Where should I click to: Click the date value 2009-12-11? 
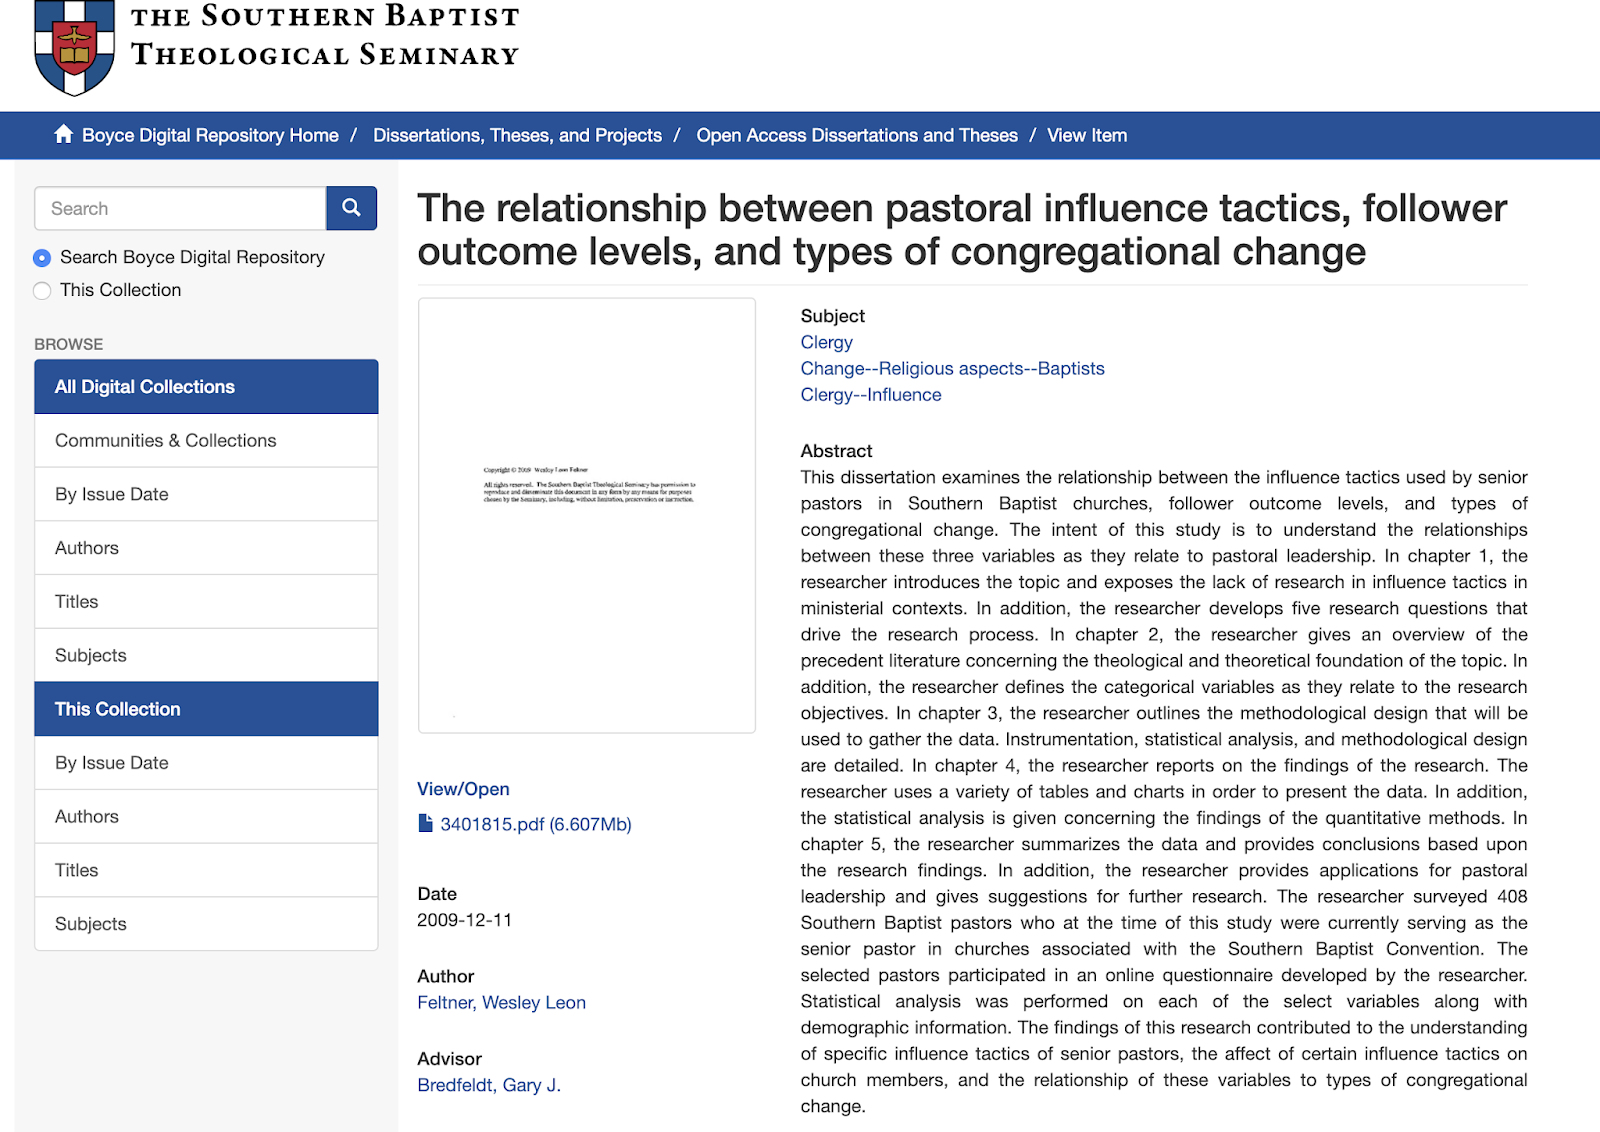(x=464, y=920)
